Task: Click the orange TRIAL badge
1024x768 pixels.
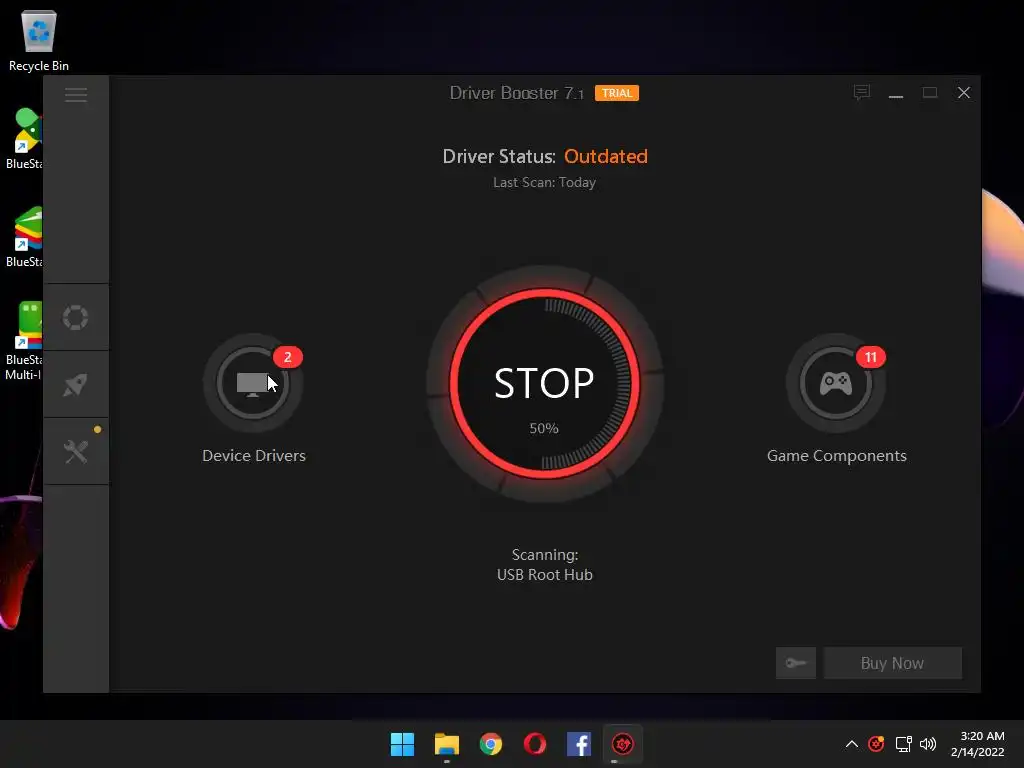Action: click(x=616, y=93)
